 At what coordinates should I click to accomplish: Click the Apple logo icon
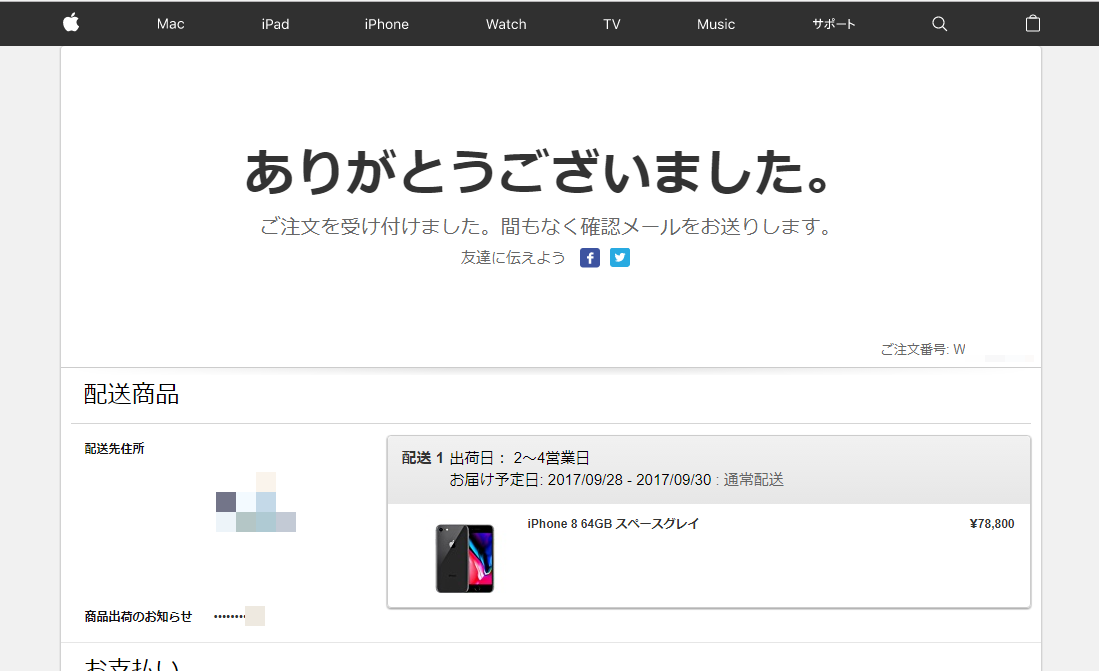tap(71, 23)
